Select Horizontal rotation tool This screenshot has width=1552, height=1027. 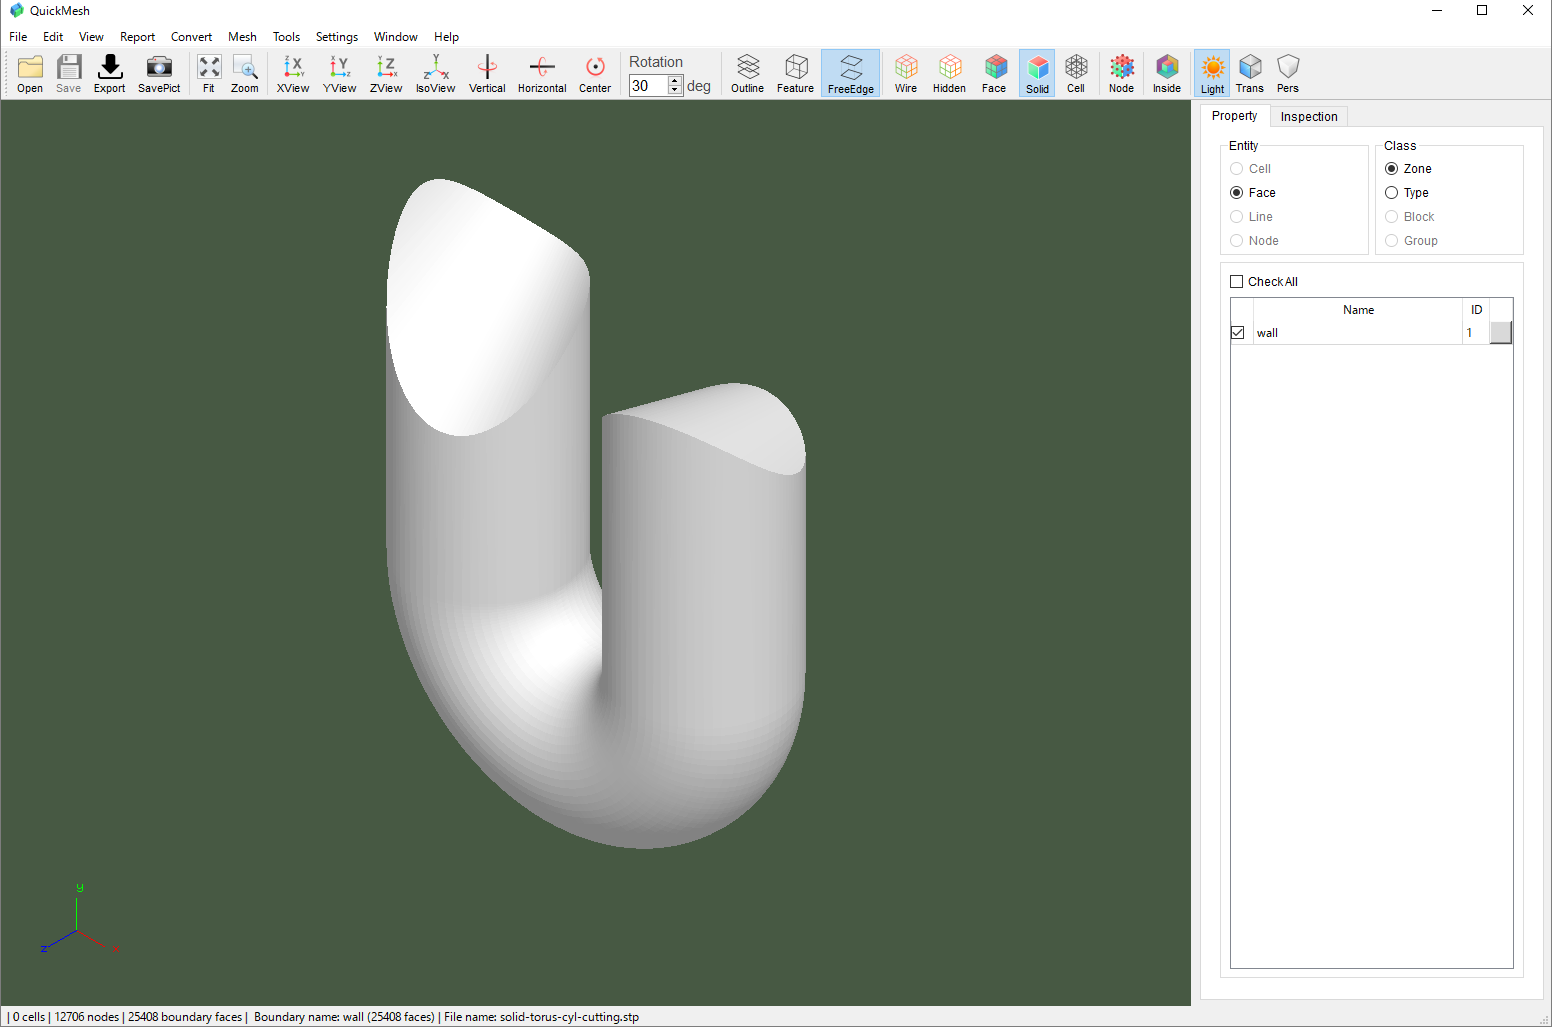coord(542,74)
